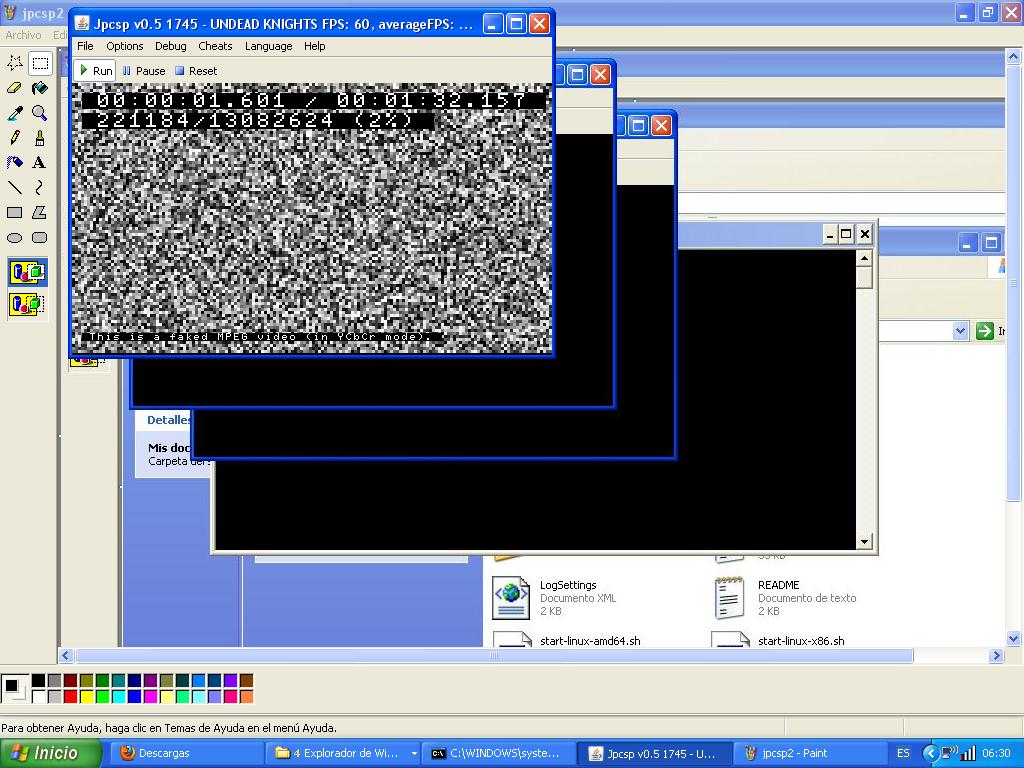Viewport: 1024px width, 768px height.
Task: Click Paint horizontal scrollbar right arrow
Action: [x=997, y=656]
